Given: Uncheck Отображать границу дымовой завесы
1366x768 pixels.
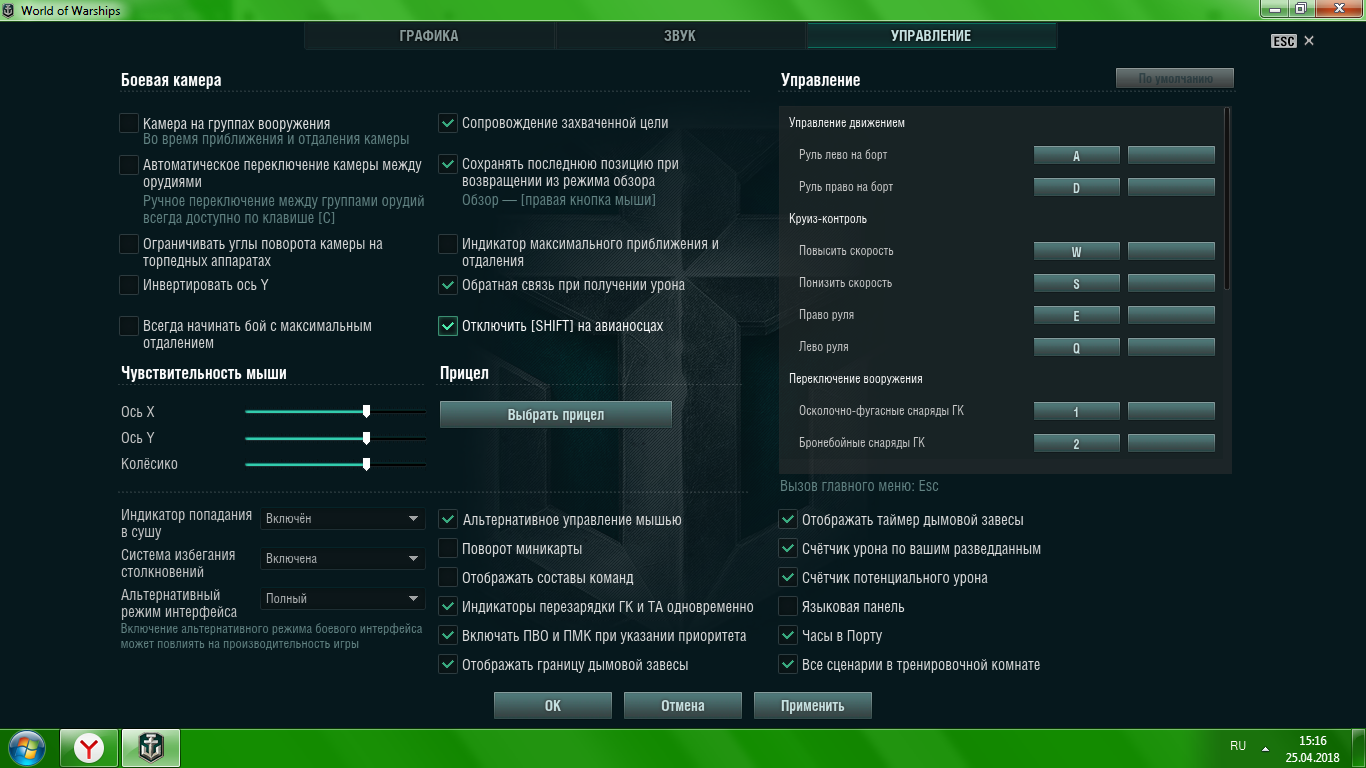Looking at the screenshot, I should pyautogui.click(x=448, y=665).
